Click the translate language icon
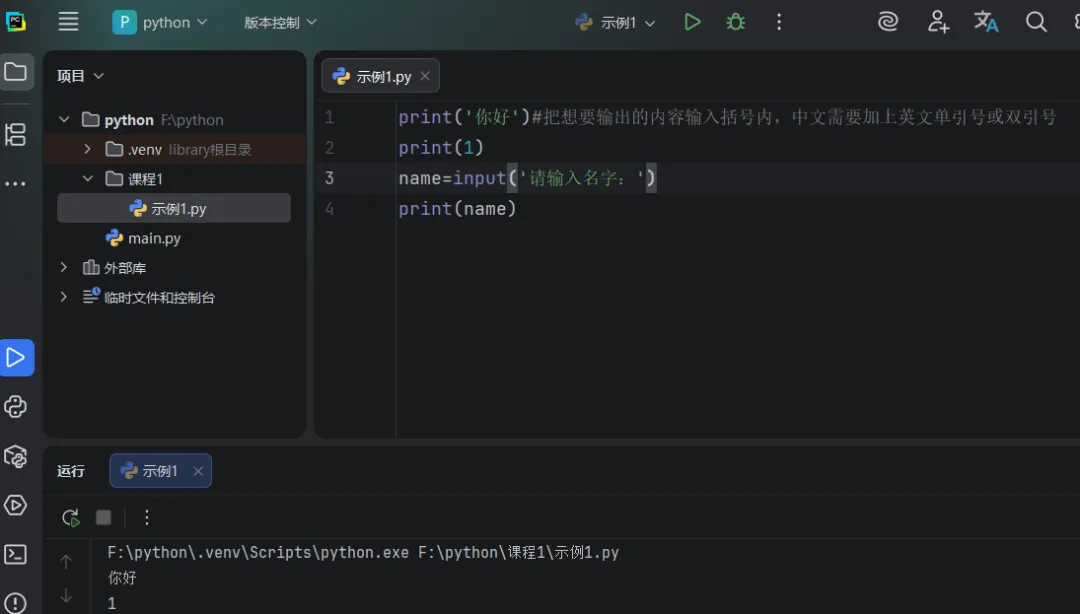This screenshot has height=614, width=1080. (986, 22)
